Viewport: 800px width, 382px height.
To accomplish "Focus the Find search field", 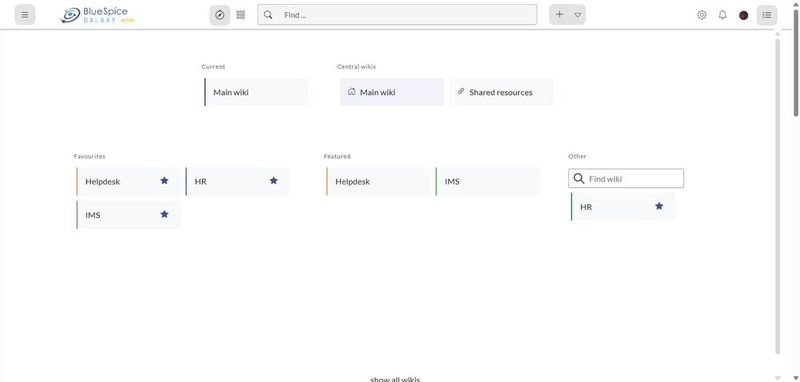I will (x=397, y=15).
